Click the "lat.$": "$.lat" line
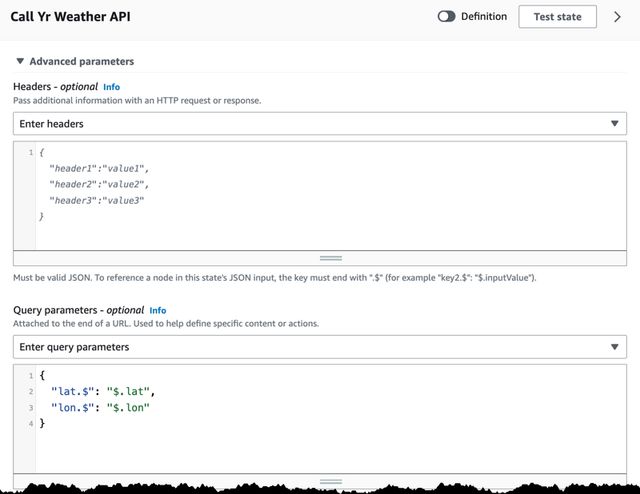The width and height of the screenshot is (640, 494). 103,392
